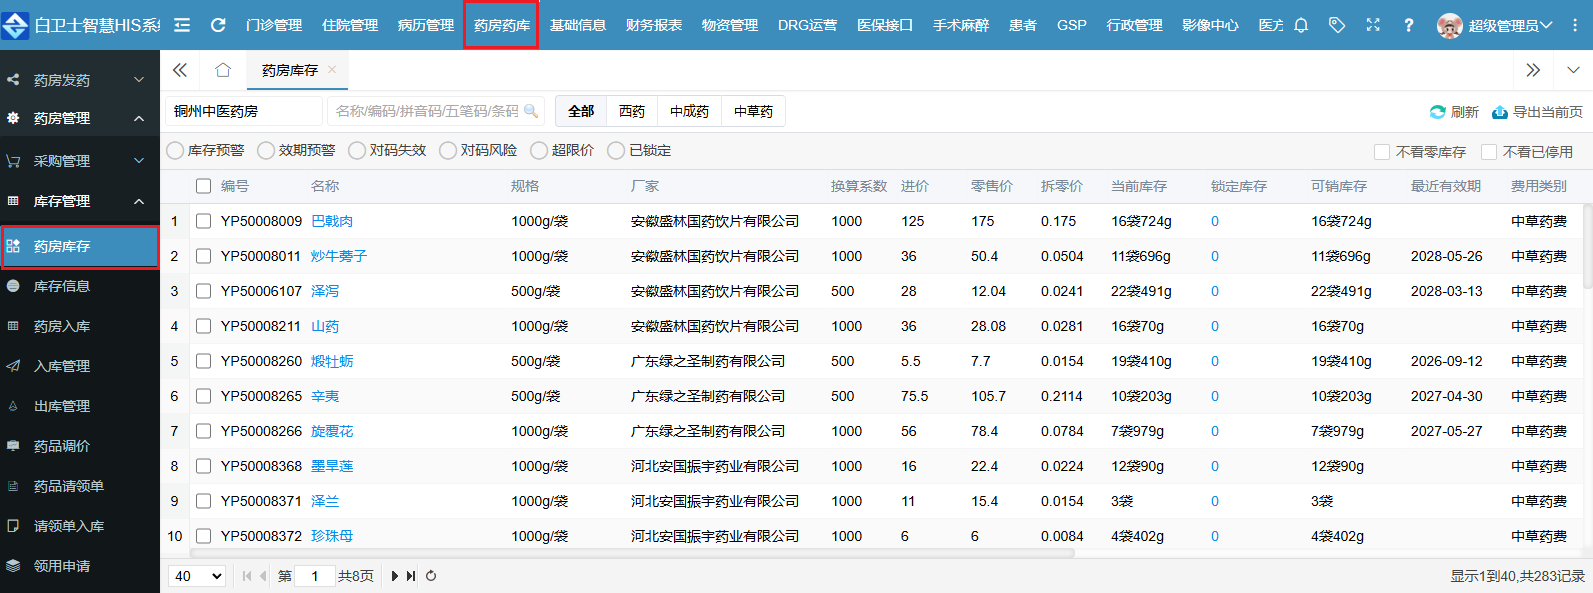Open the 泽泻 drug name link

pos(325,291)
